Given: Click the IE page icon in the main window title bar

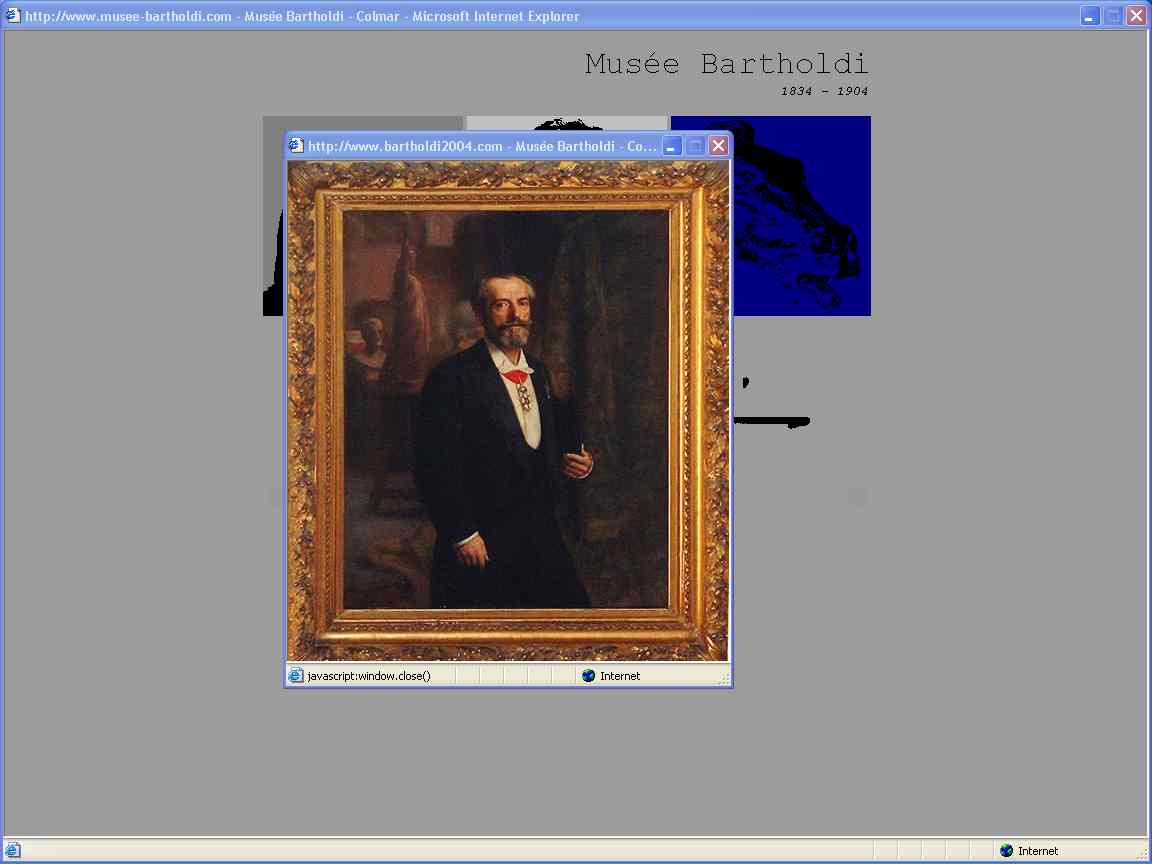Looking at the screenshot, I should click(x=13, y=16).
